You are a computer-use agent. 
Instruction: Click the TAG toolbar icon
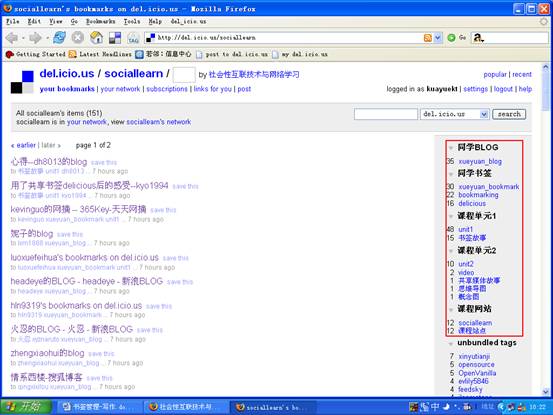click(133, 38)
